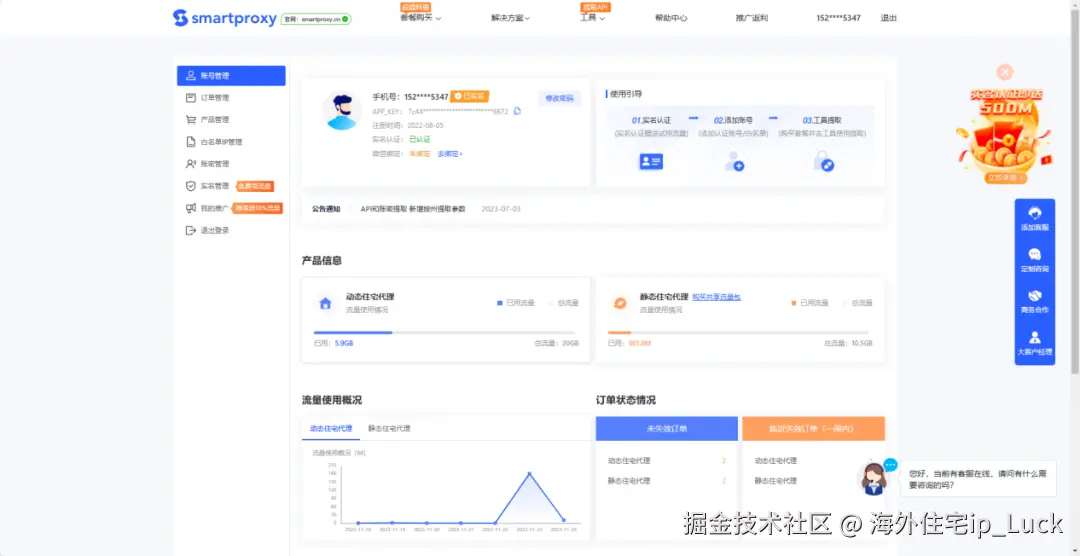Click the 退出登录 exit icon
Screen dimensions: 1080x556
point(191,230)
